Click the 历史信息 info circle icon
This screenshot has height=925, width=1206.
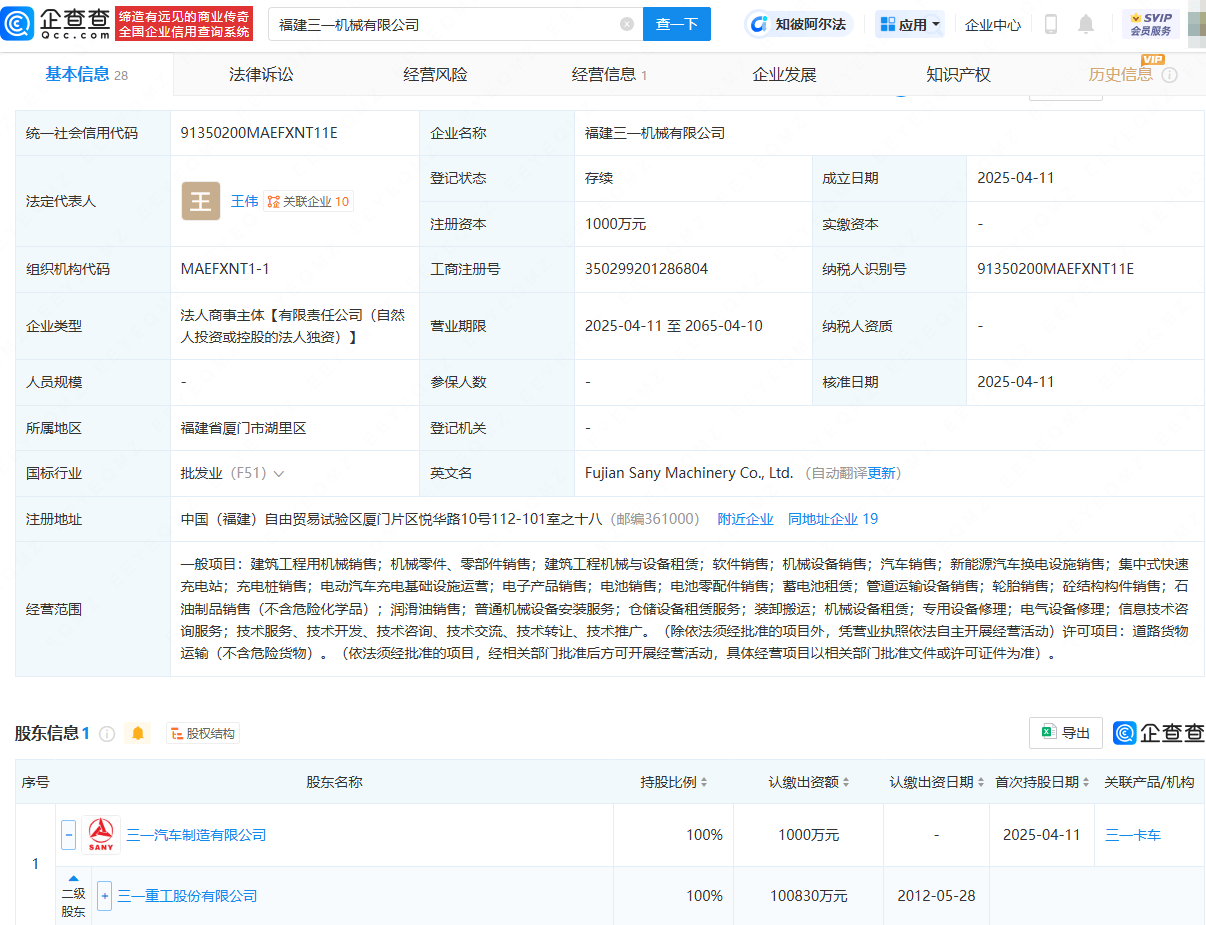(x=1169, y=75)
